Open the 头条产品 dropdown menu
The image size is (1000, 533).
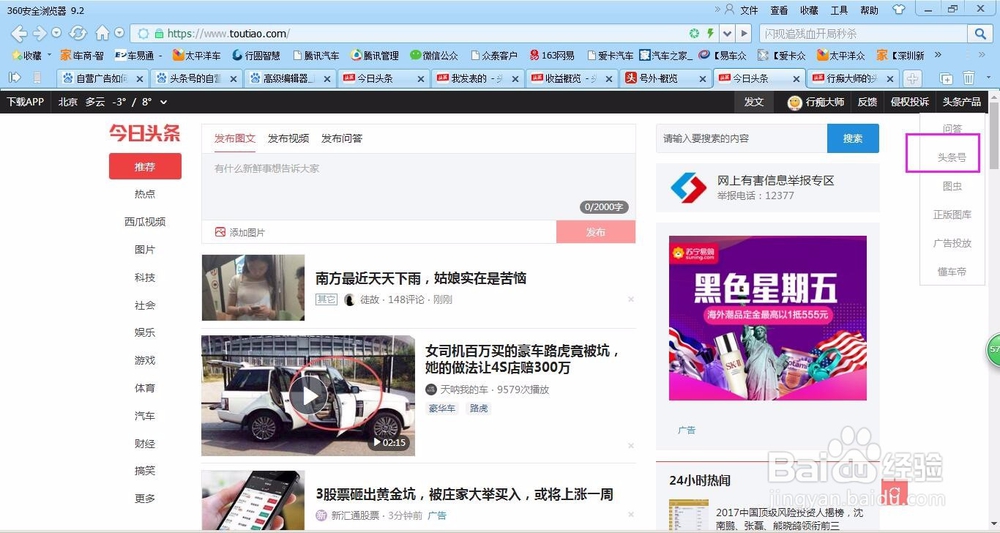pyautogui.click(x=962, y=102)
